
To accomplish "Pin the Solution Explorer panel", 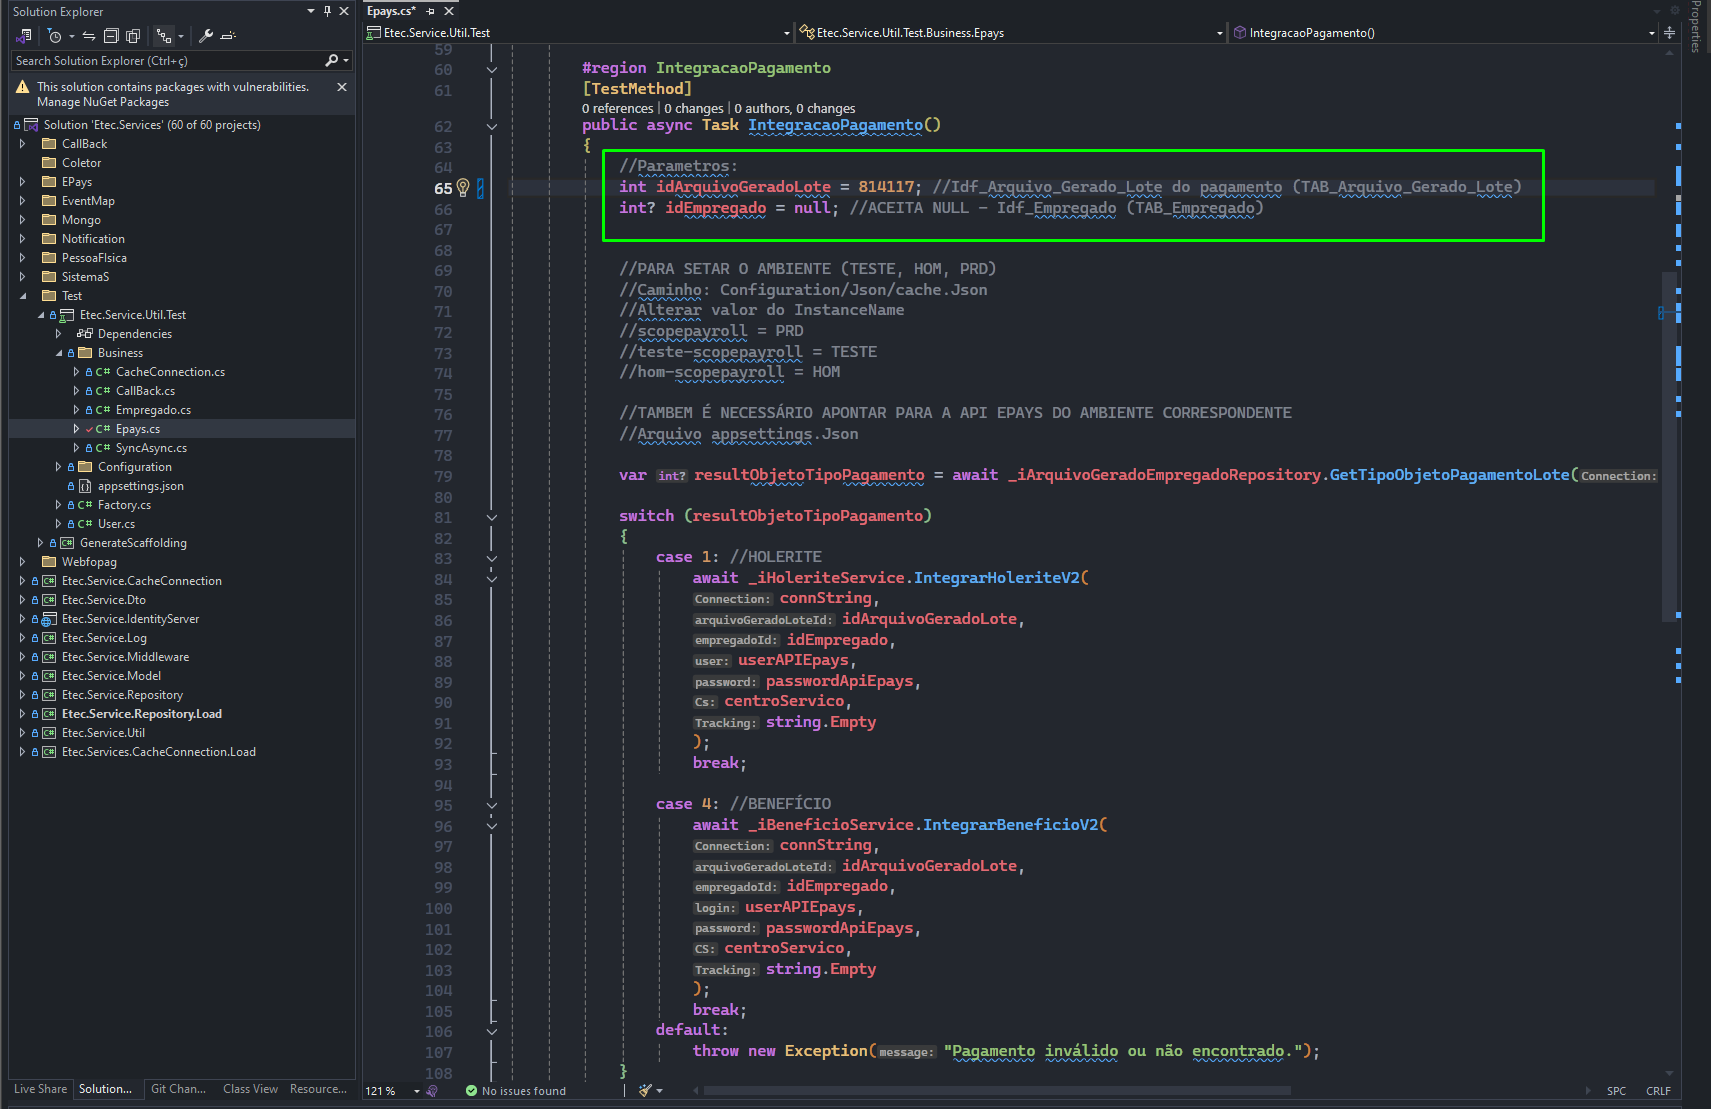I will click(327, 11).
